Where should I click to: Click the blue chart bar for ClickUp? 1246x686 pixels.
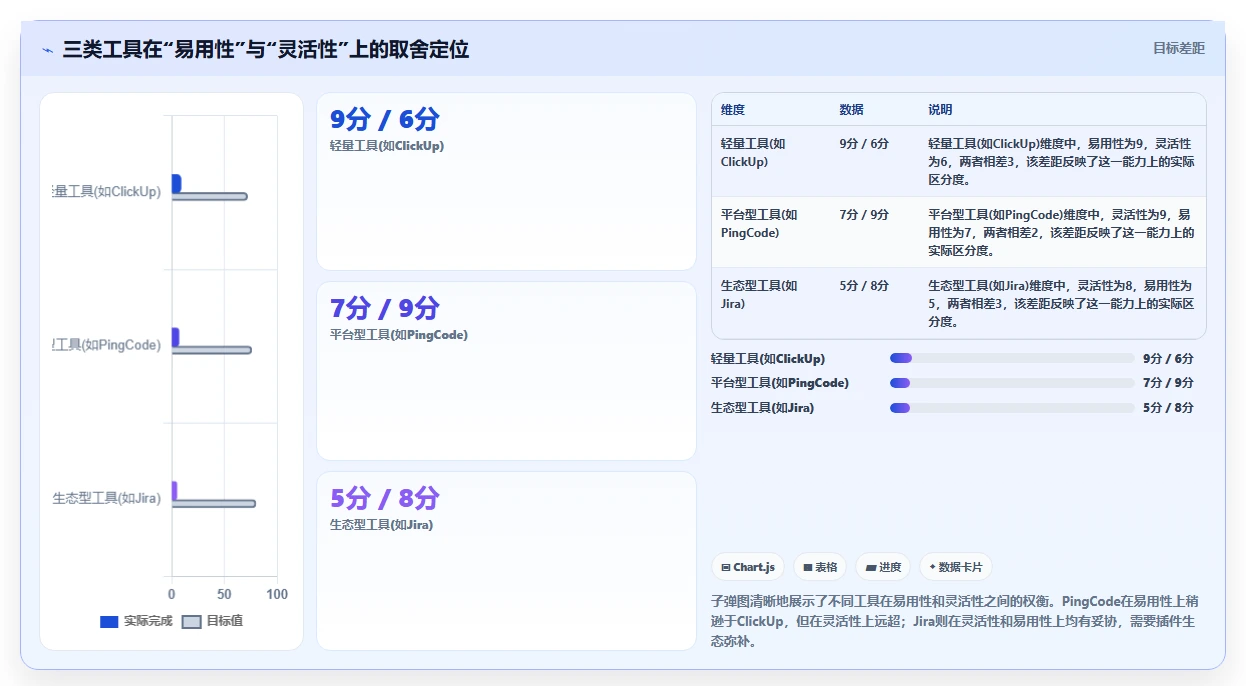click(x=176, y=183)
